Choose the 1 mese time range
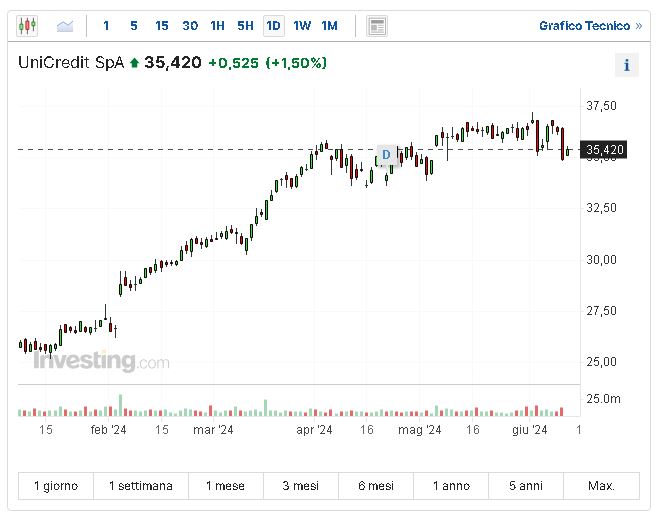This screenshot has height=515, width=657. pos(225,486)
